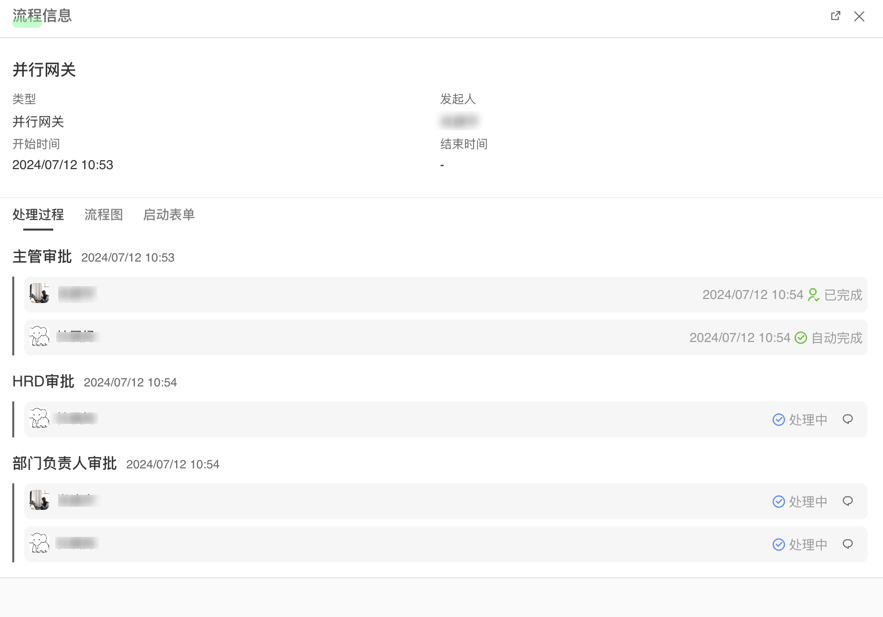Open comment bubble on first 部门负责人审批 row

pos(849,501)
